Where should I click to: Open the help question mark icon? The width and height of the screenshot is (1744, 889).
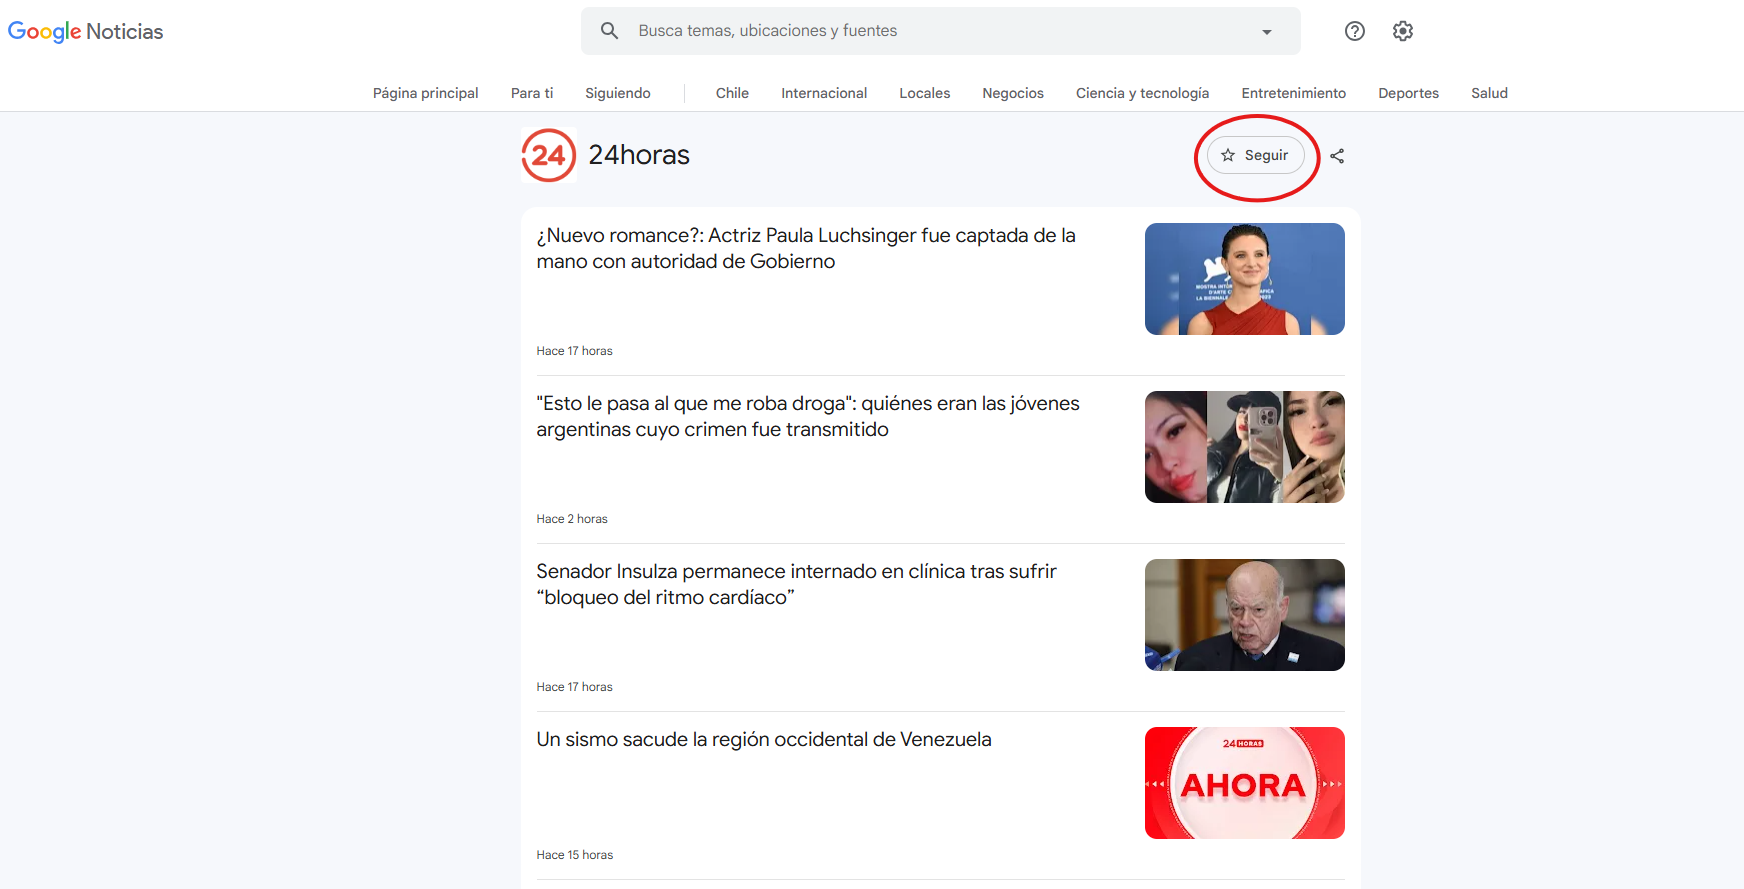1355,31
